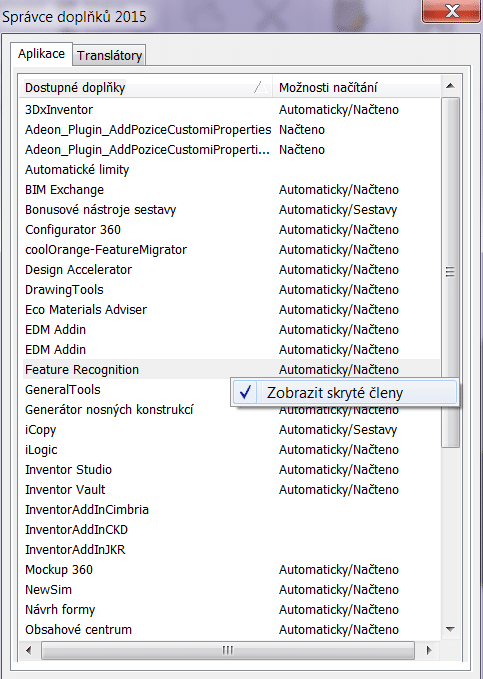Select the untruncated Adeon_Plugin_AddPoziceCustomiProperties row
Screen dimensions: 483x679
pos(230,129)
